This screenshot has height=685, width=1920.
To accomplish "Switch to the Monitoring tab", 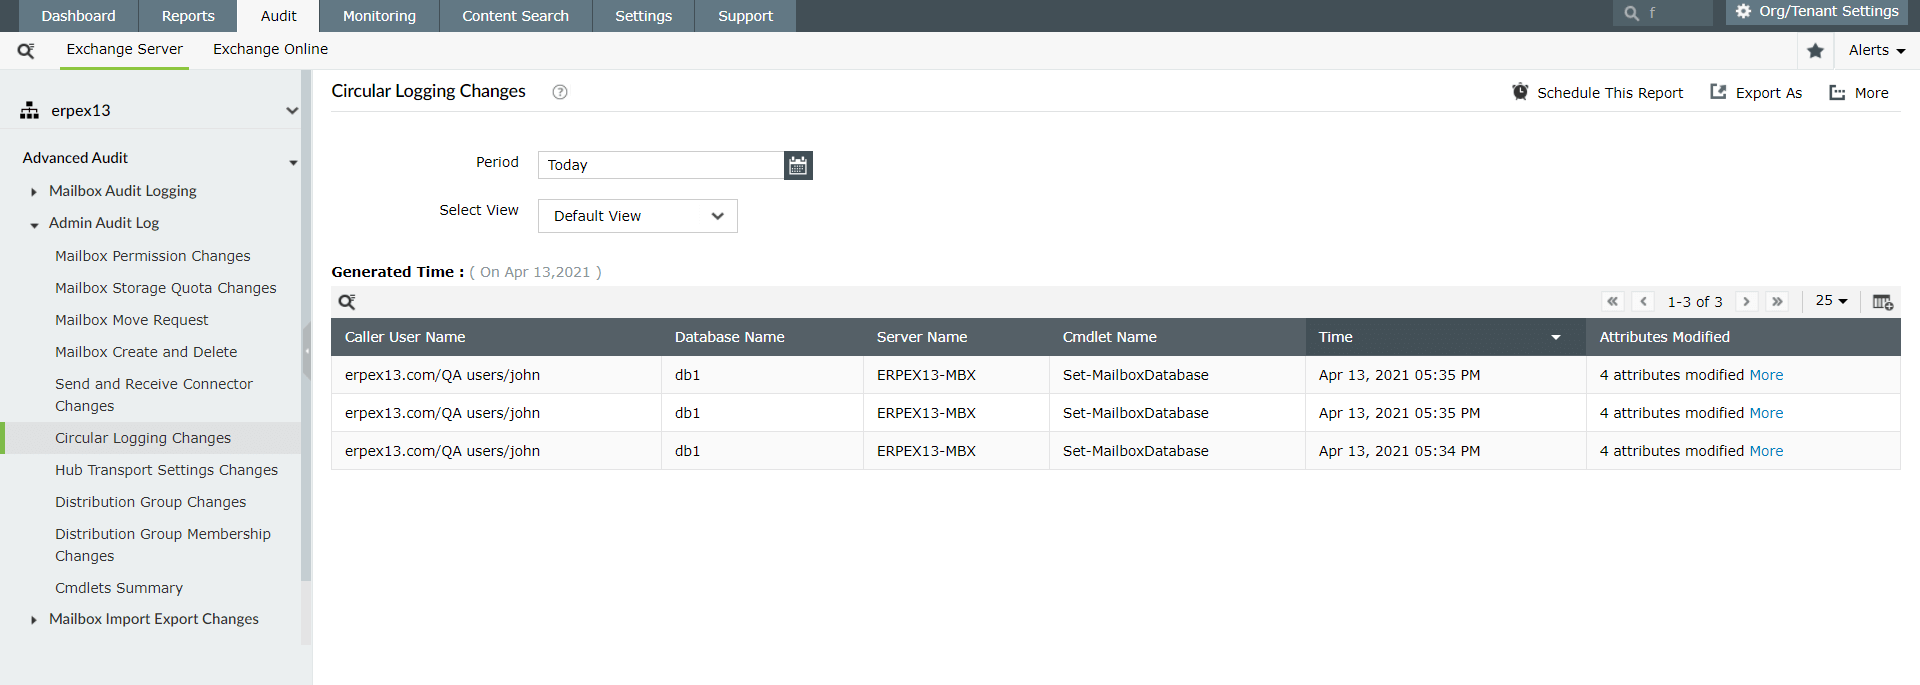I will click(x=379, y=16).
